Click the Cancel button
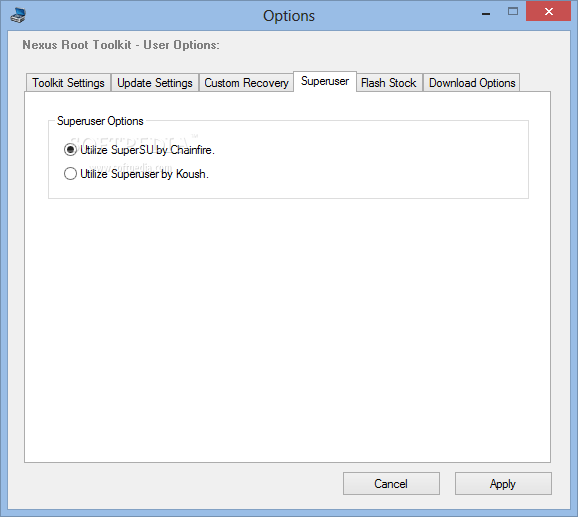Screen dimensions: 578x517 [x=391, y=483]
